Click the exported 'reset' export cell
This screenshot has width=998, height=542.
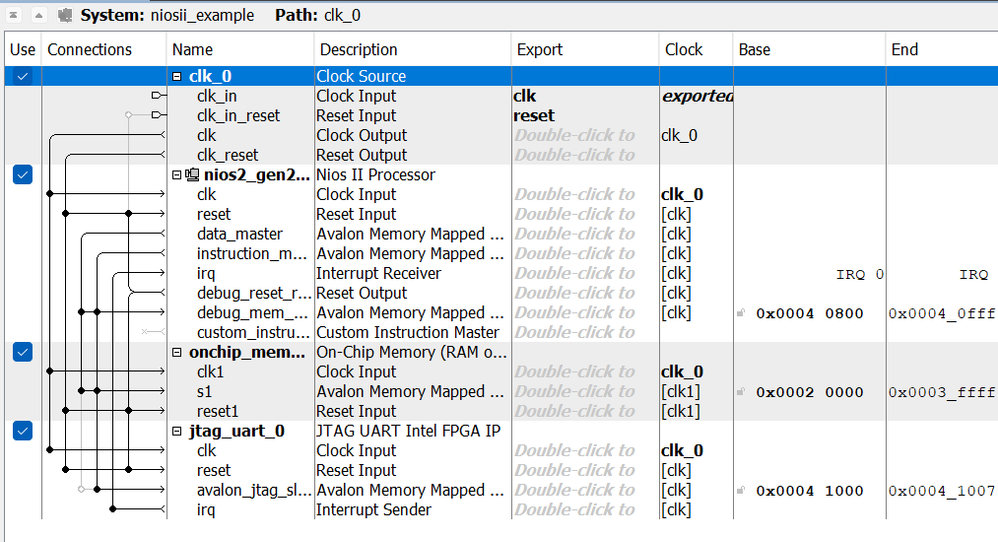coord(585,116)
